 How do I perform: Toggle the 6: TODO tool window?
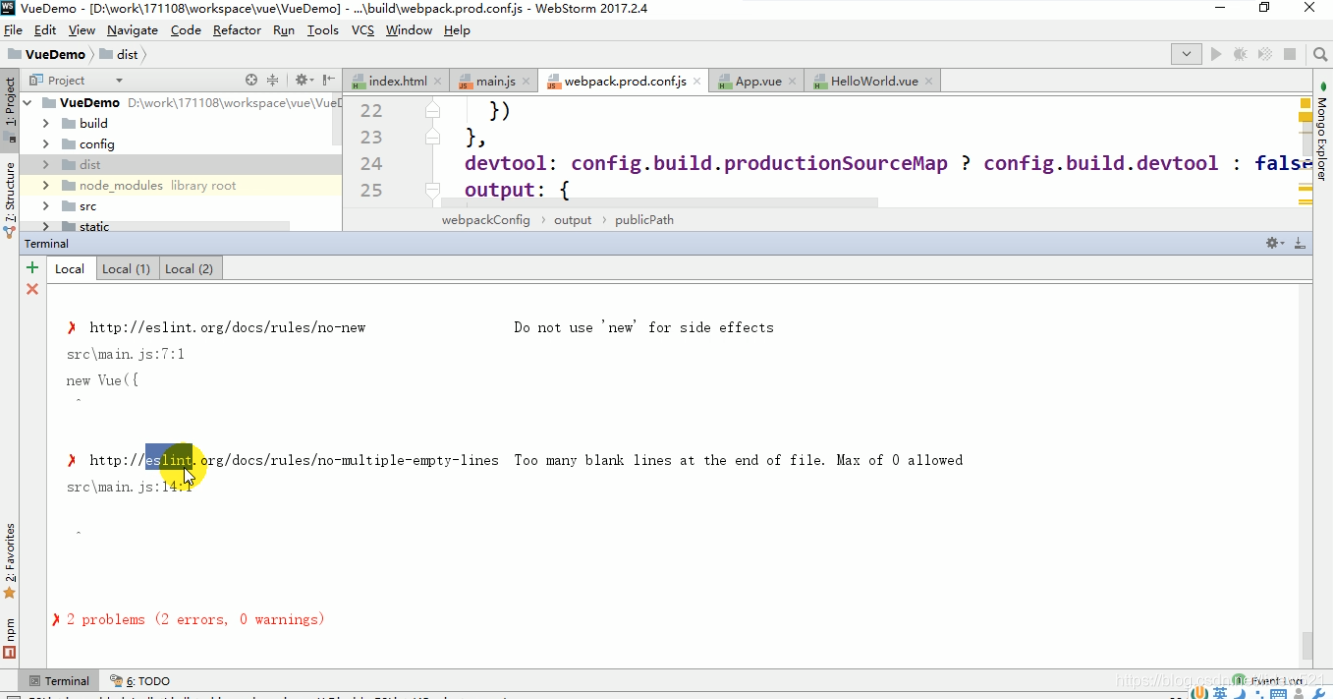(140, 681)
